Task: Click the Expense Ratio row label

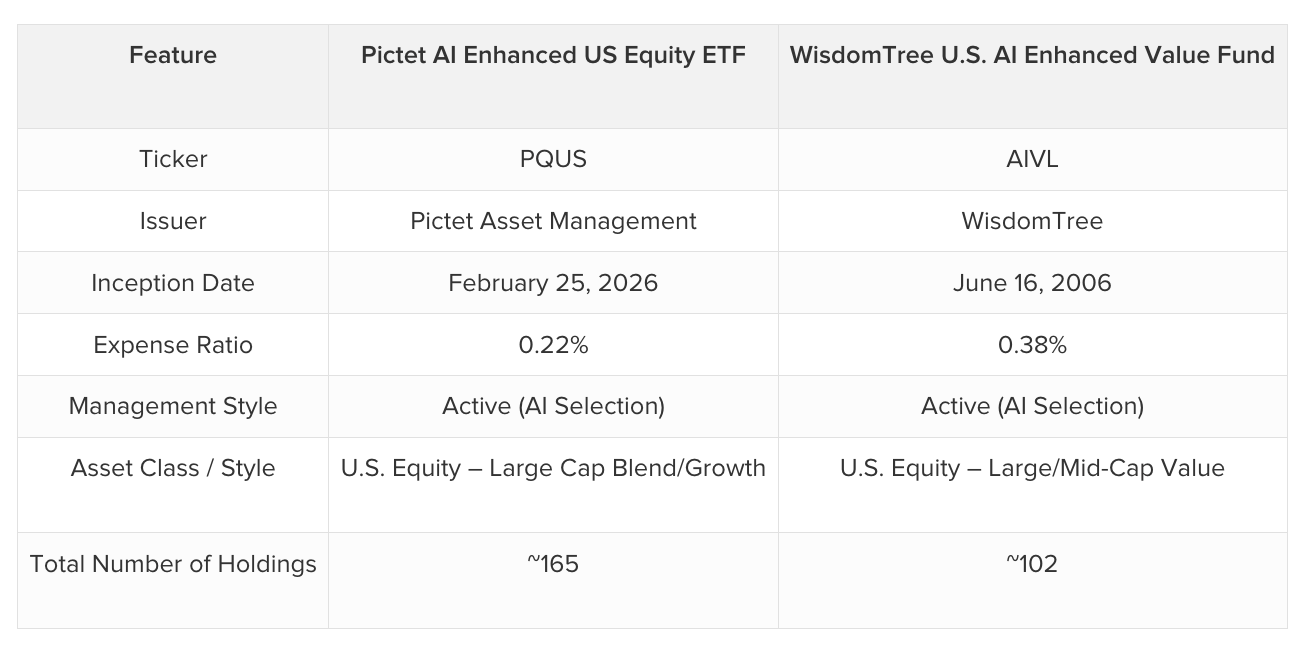Action: (x=173, y=345)
